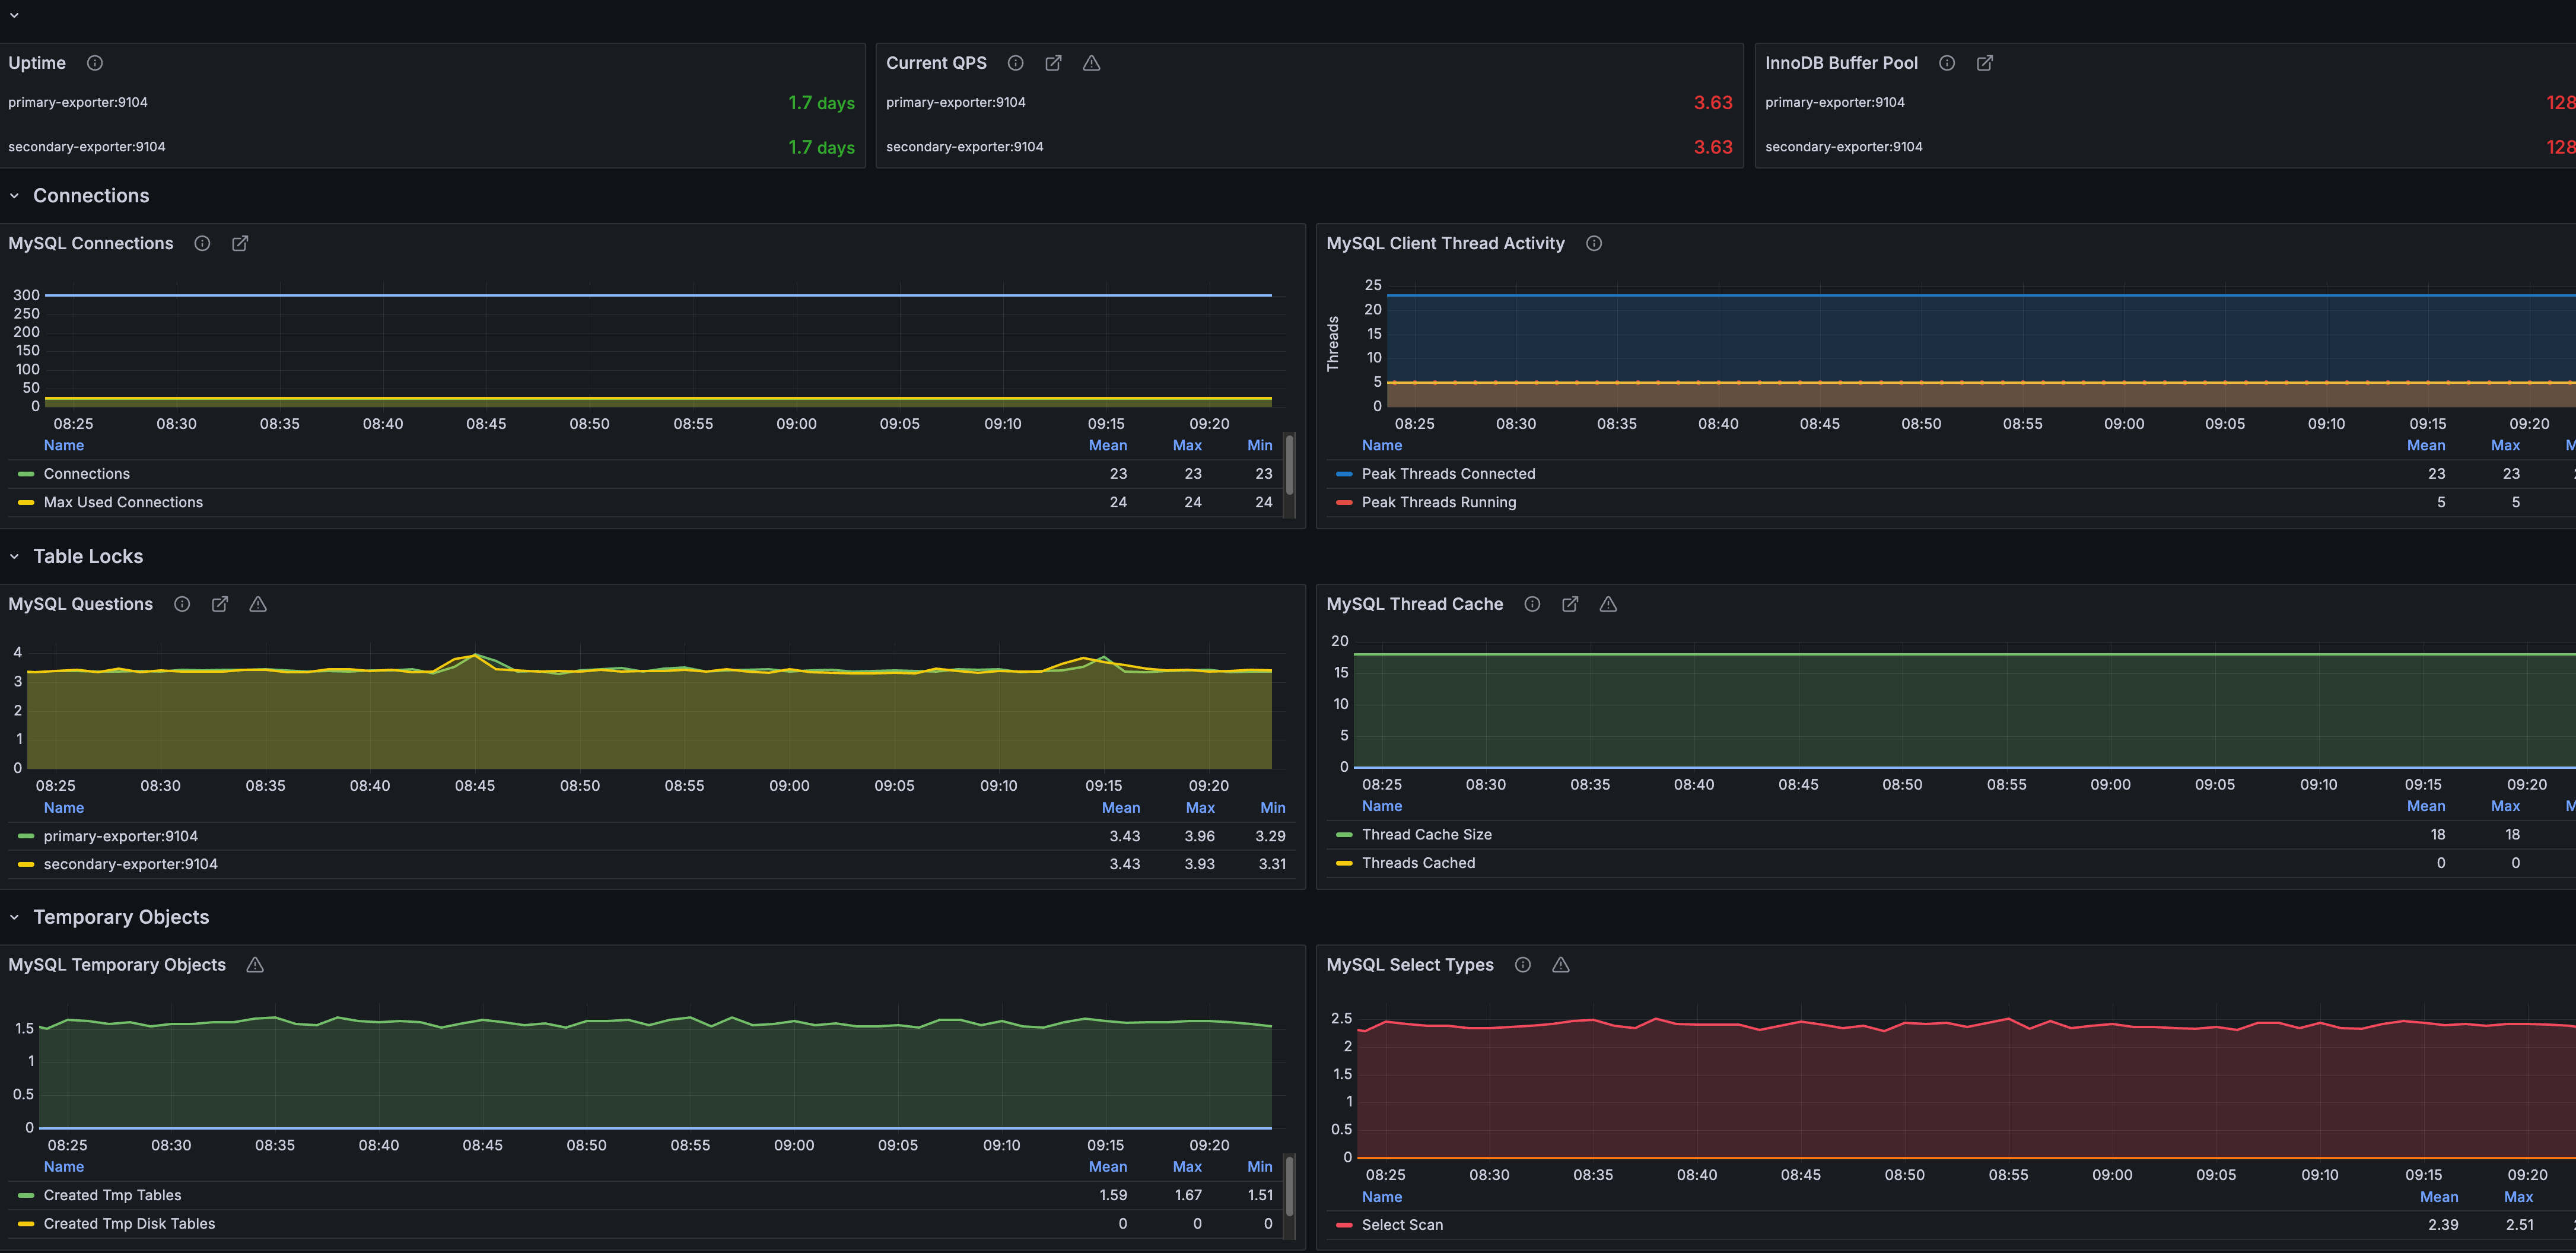Collapse the Temporary Objects row
Image resolution: width=2576 pixels, height=1253 pixels.
14,918
